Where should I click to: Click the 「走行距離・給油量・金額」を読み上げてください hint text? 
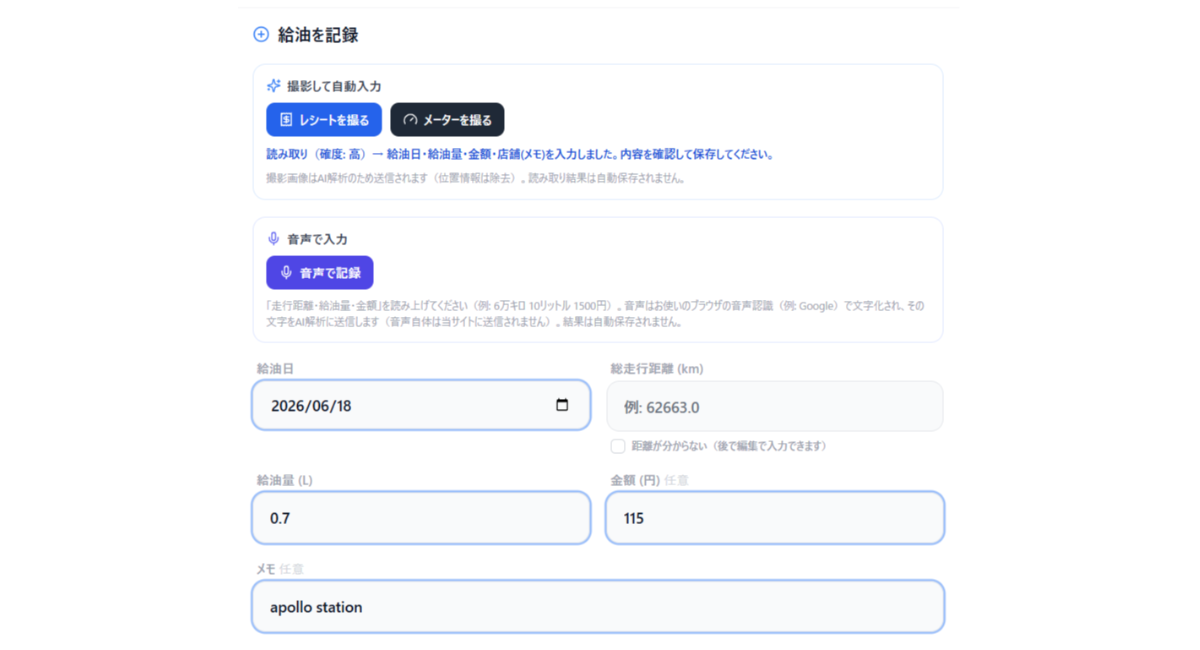tap(595, 314)
